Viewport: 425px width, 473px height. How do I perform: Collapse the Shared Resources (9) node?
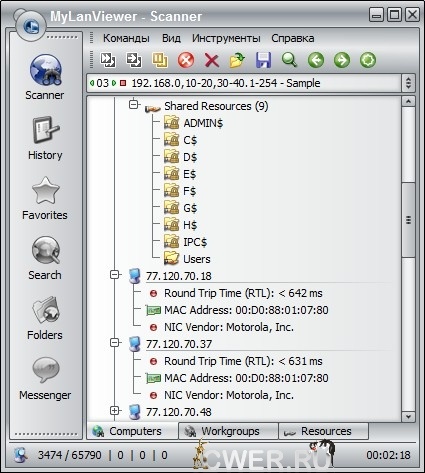(133, 105)
